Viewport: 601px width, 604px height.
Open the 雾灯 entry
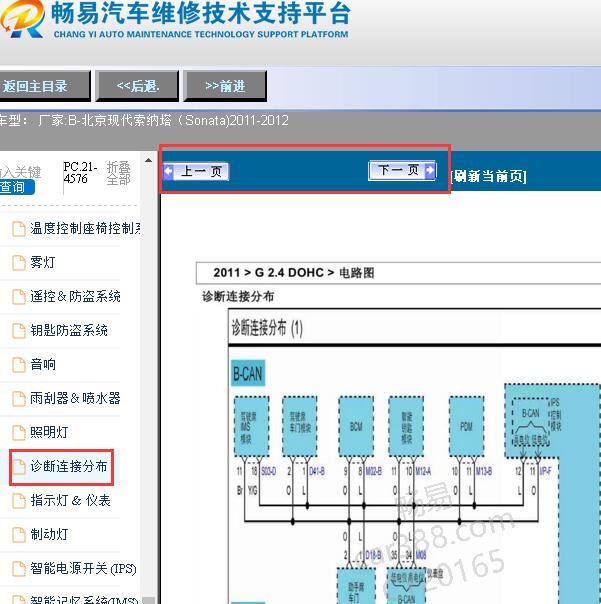pos(43,262)
